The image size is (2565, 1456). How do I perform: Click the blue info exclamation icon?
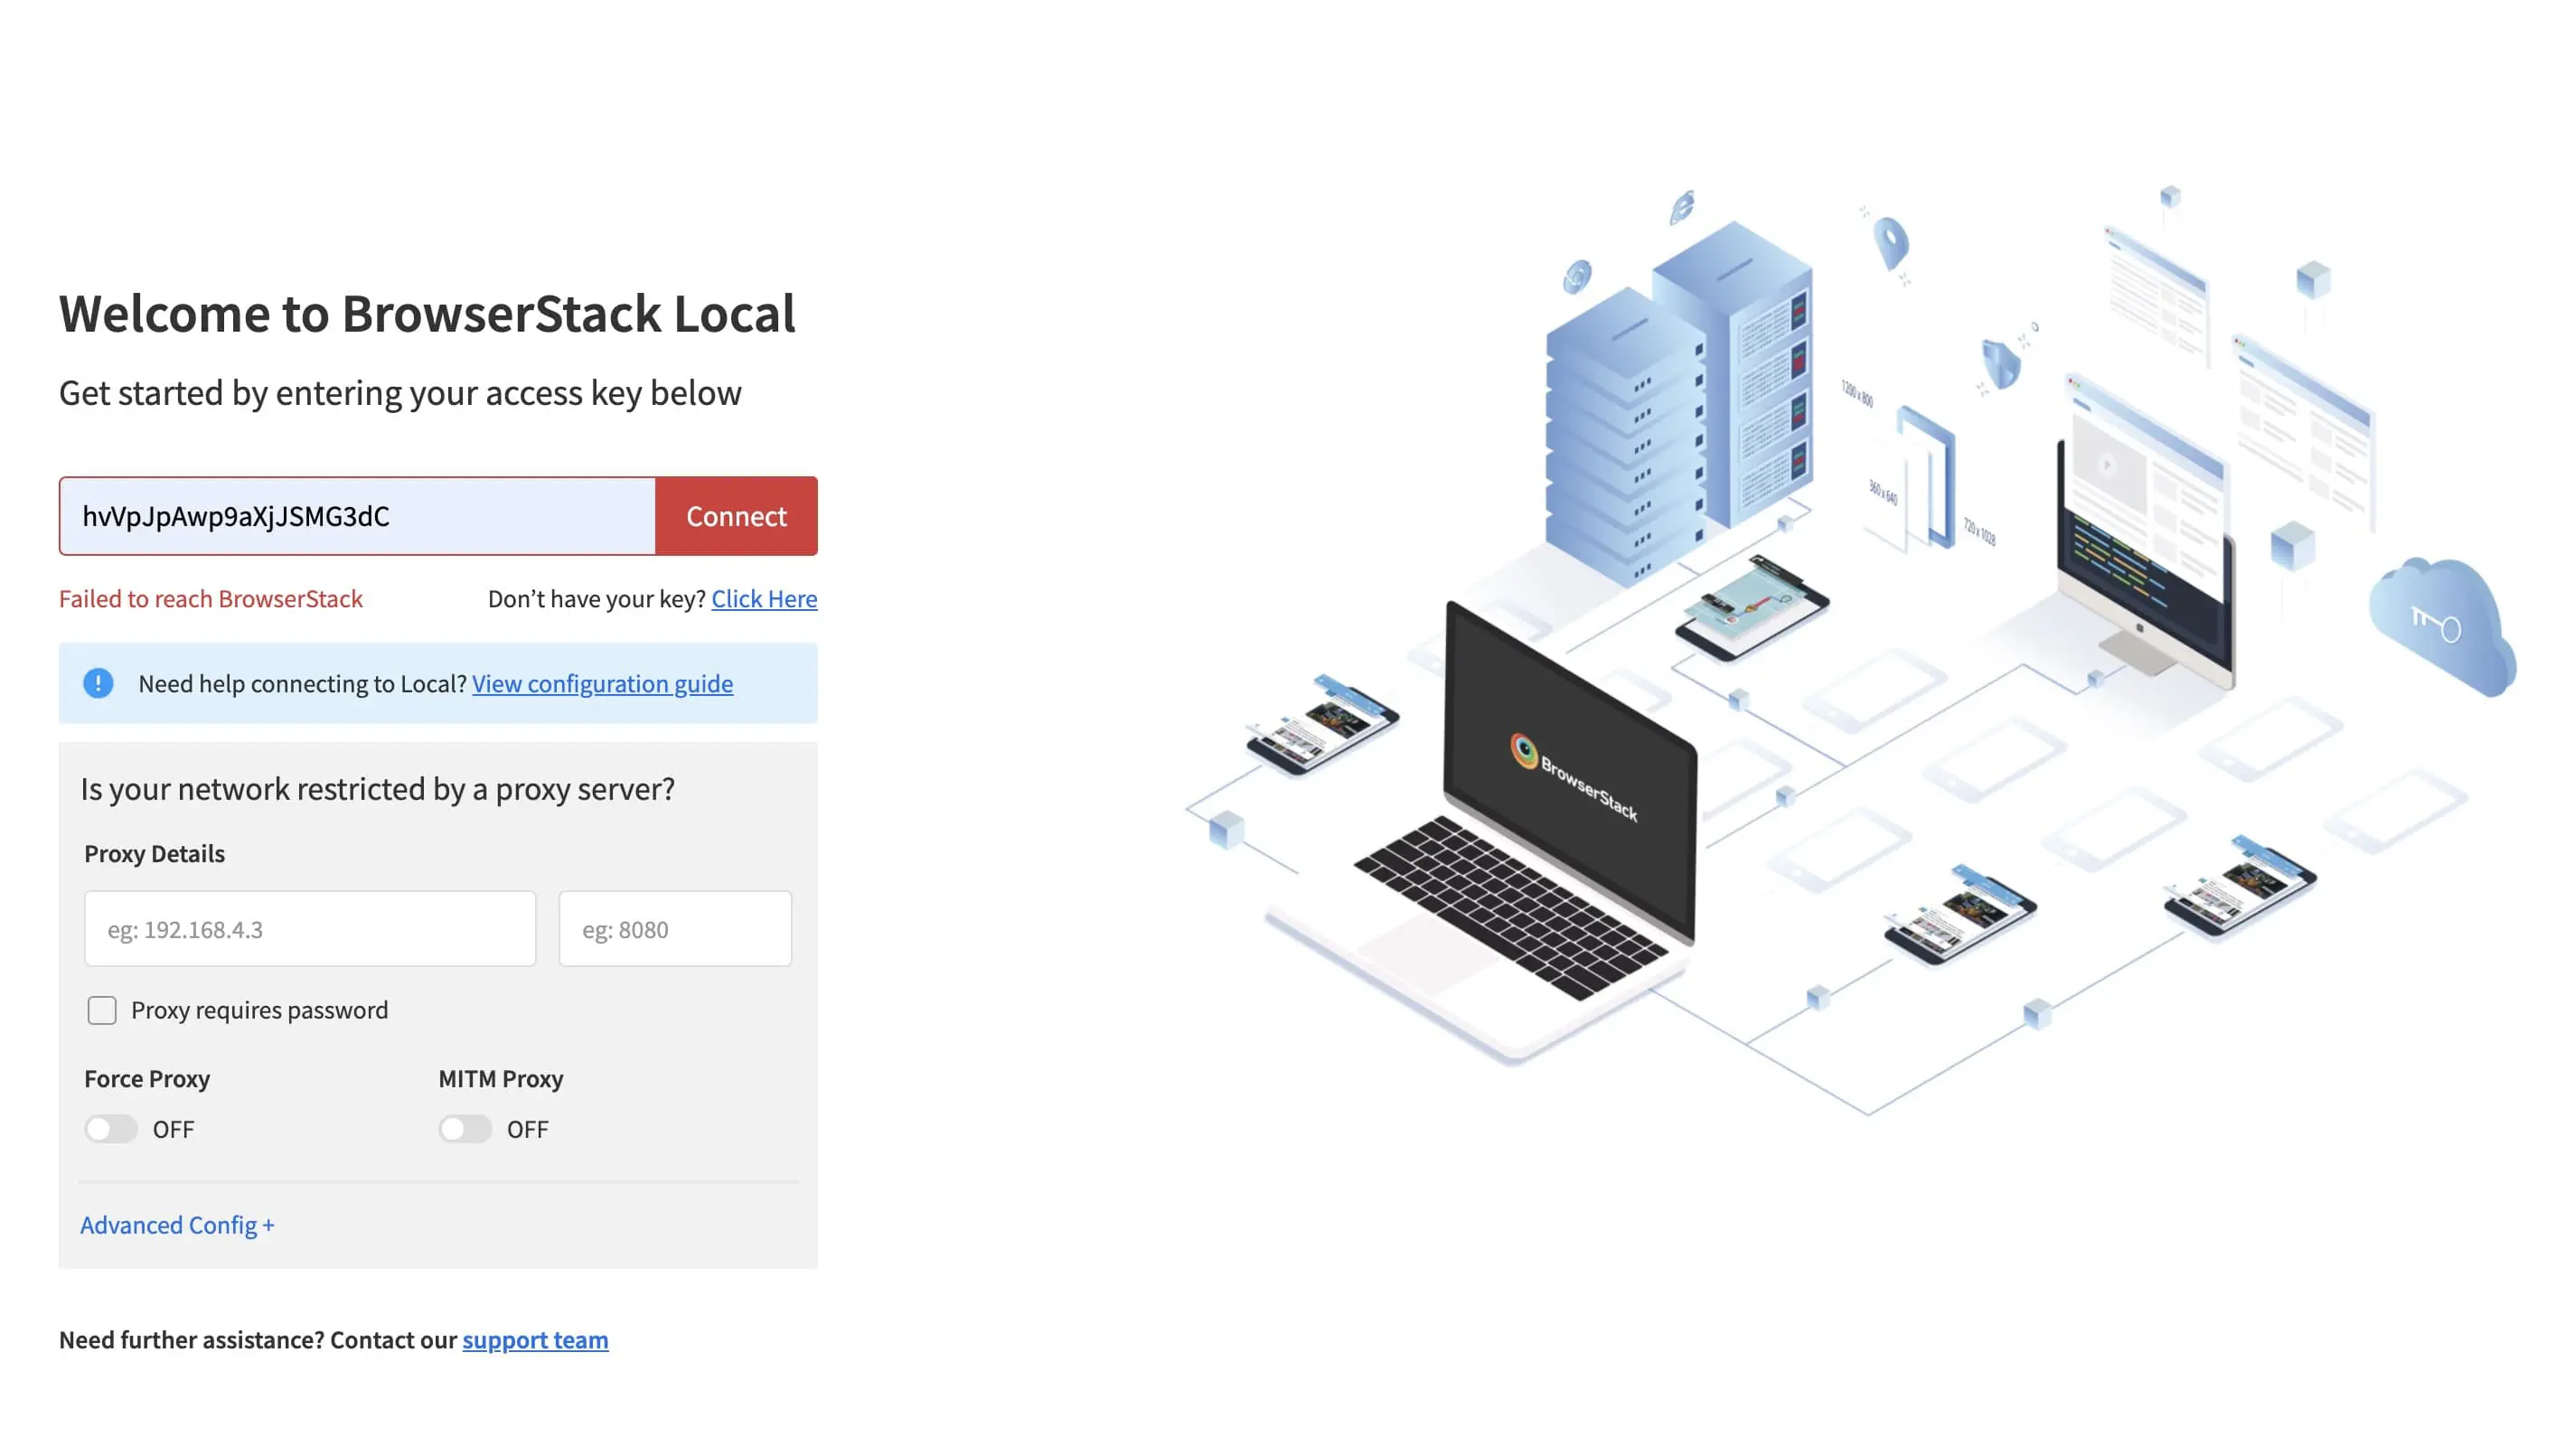pos(98,683)
